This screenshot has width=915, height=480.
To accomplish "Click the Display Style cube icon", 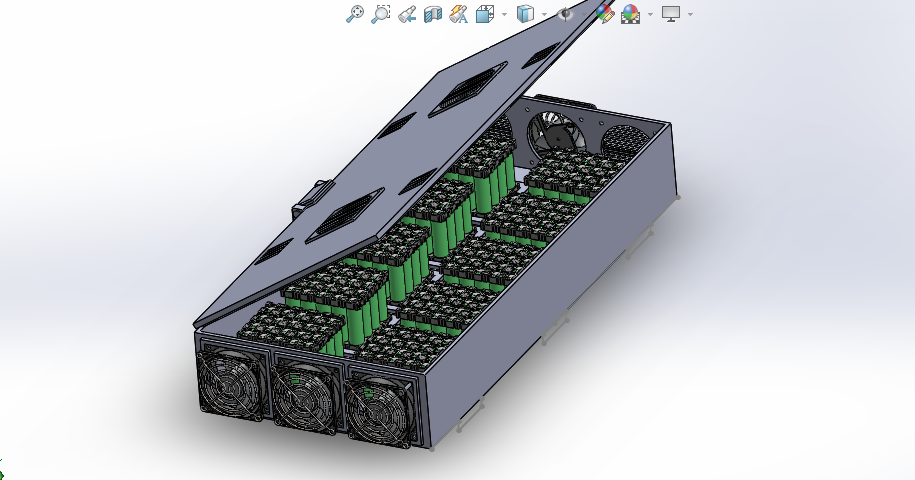I will 526,14.
